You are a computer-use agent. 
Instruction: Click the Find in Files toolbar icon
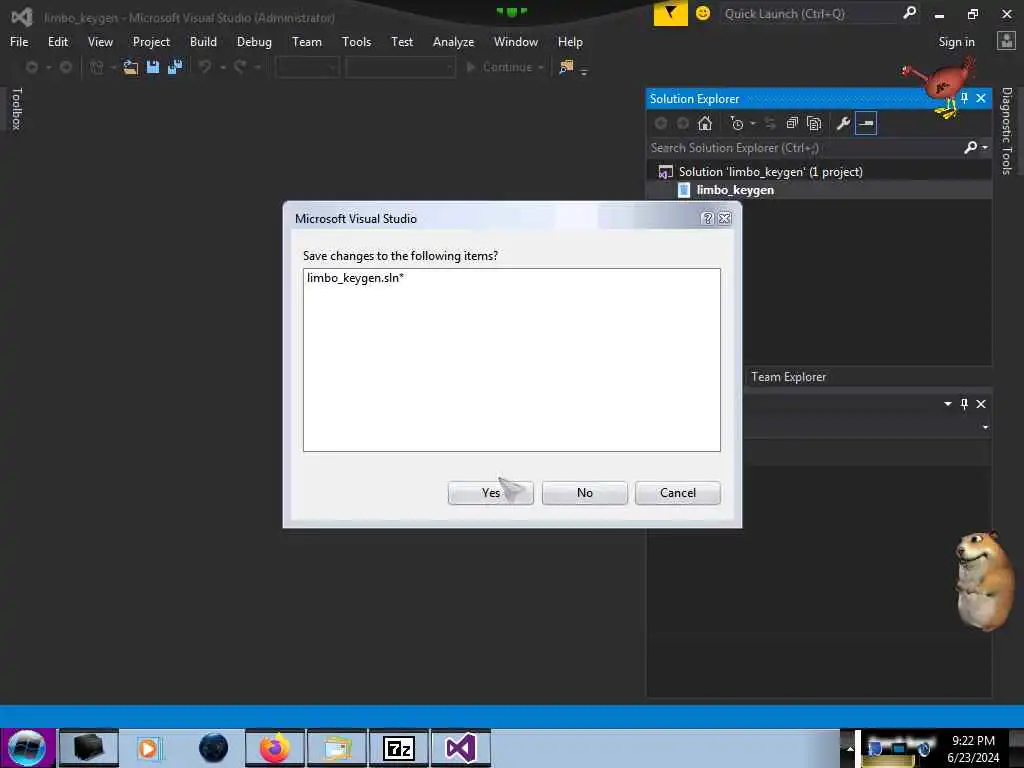(x=566, y=67)
